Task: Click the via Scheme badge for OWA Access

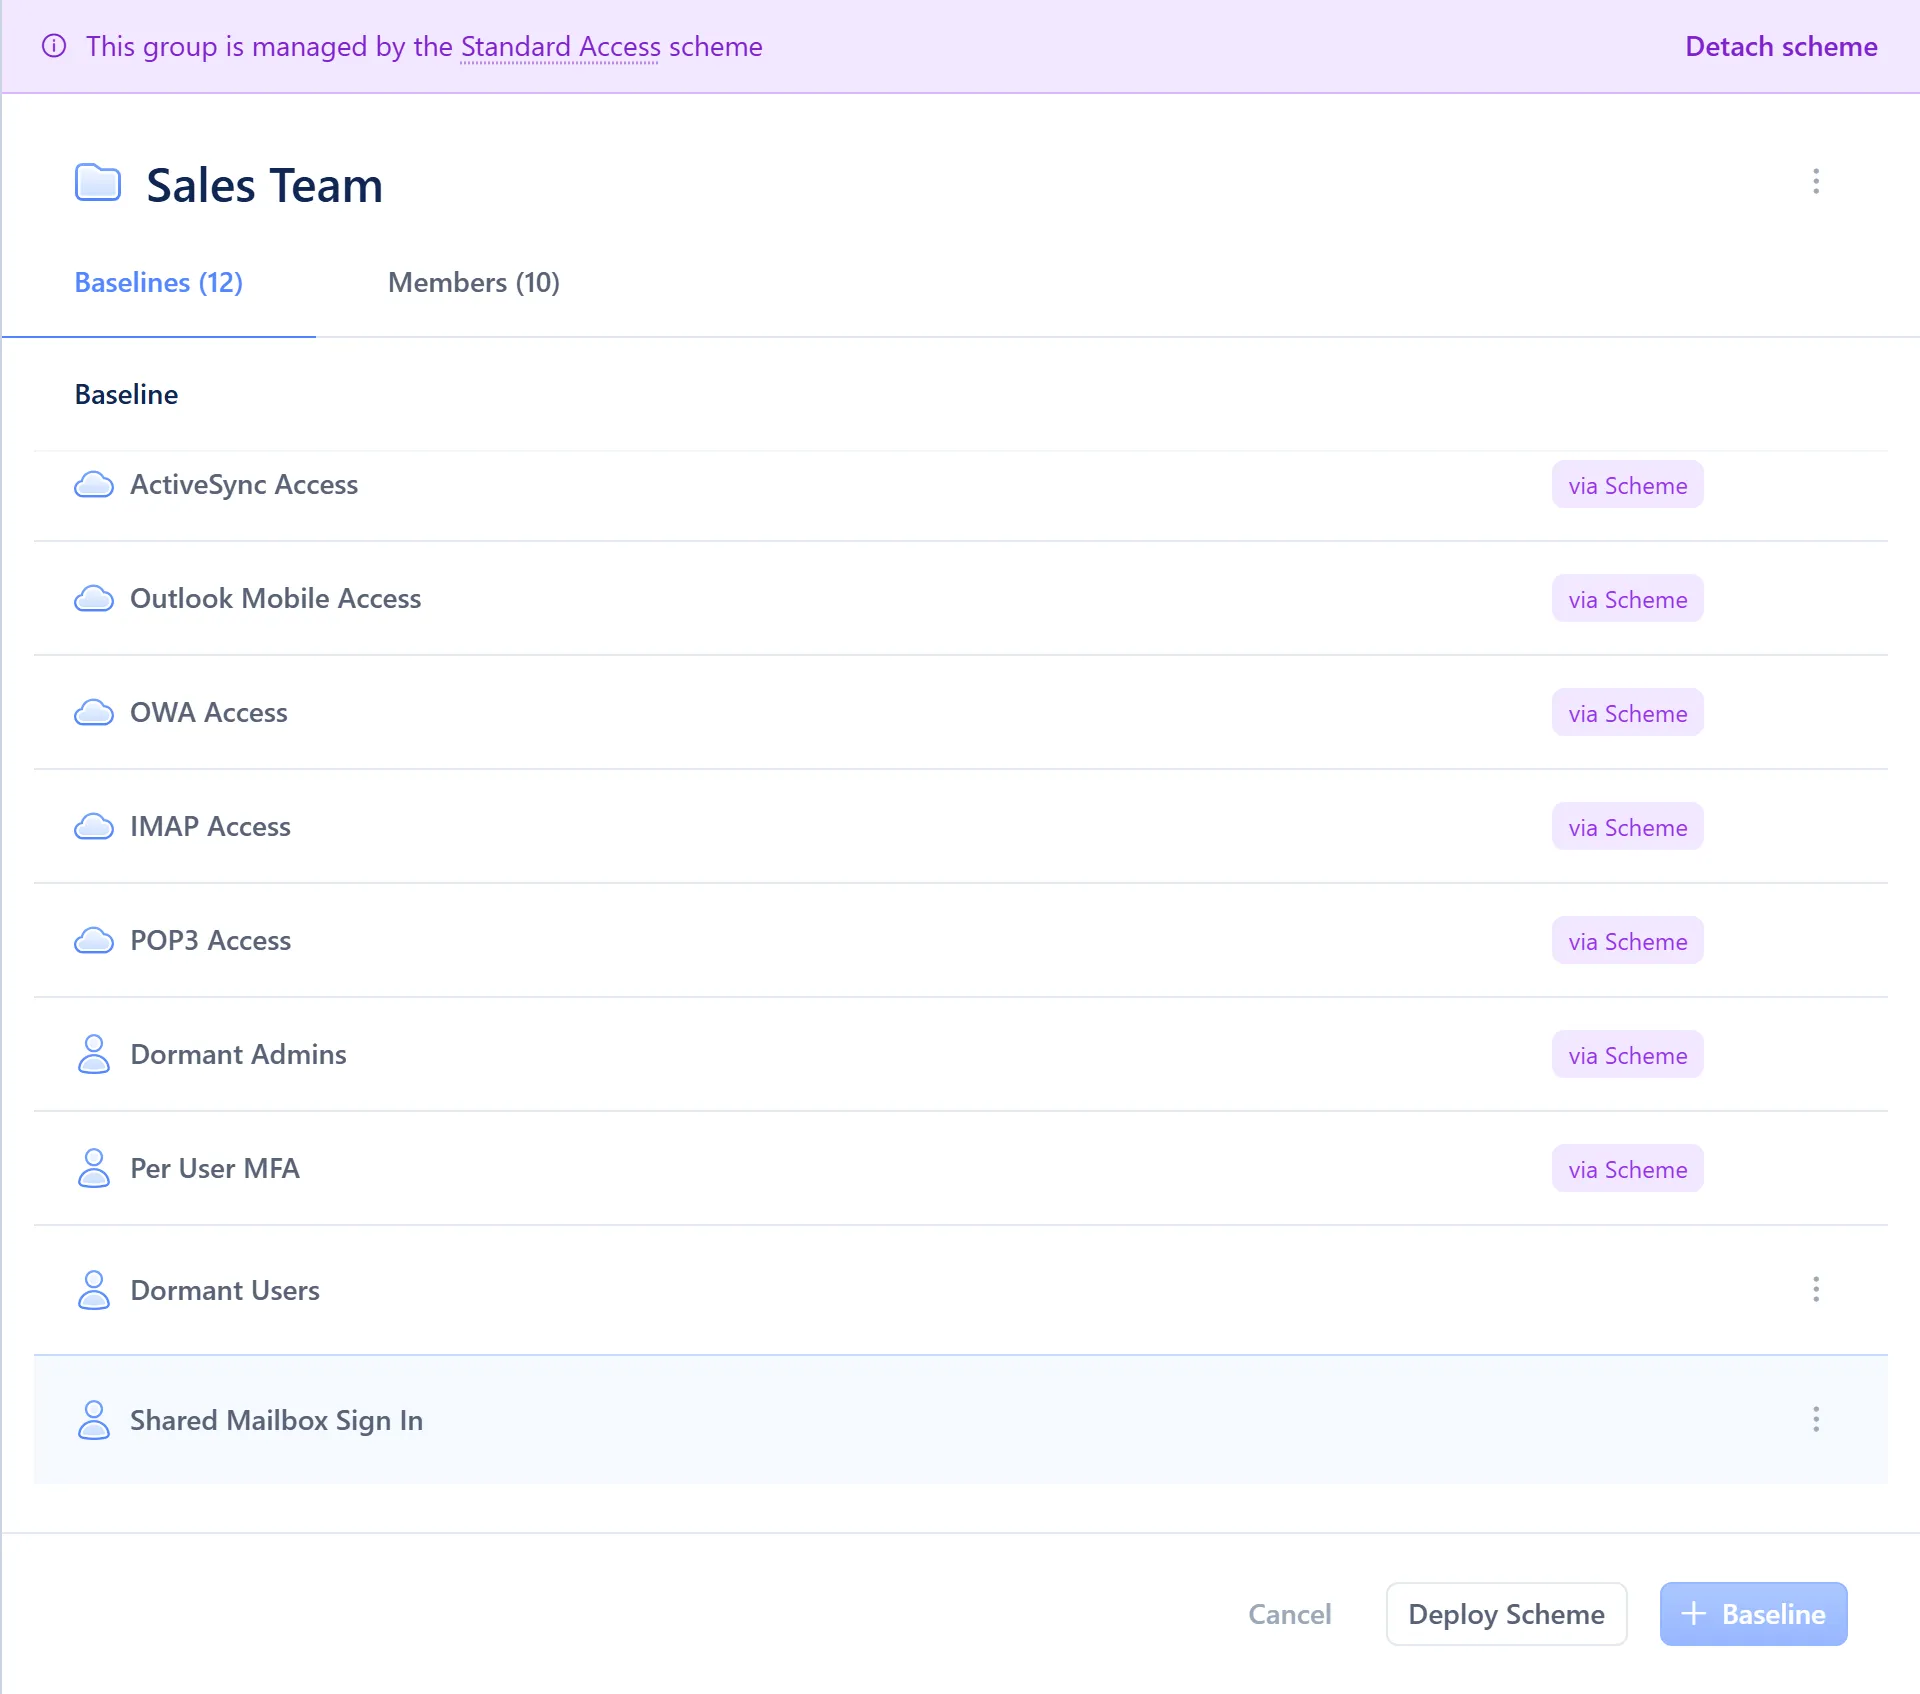Action: [x=1628, y=713]
